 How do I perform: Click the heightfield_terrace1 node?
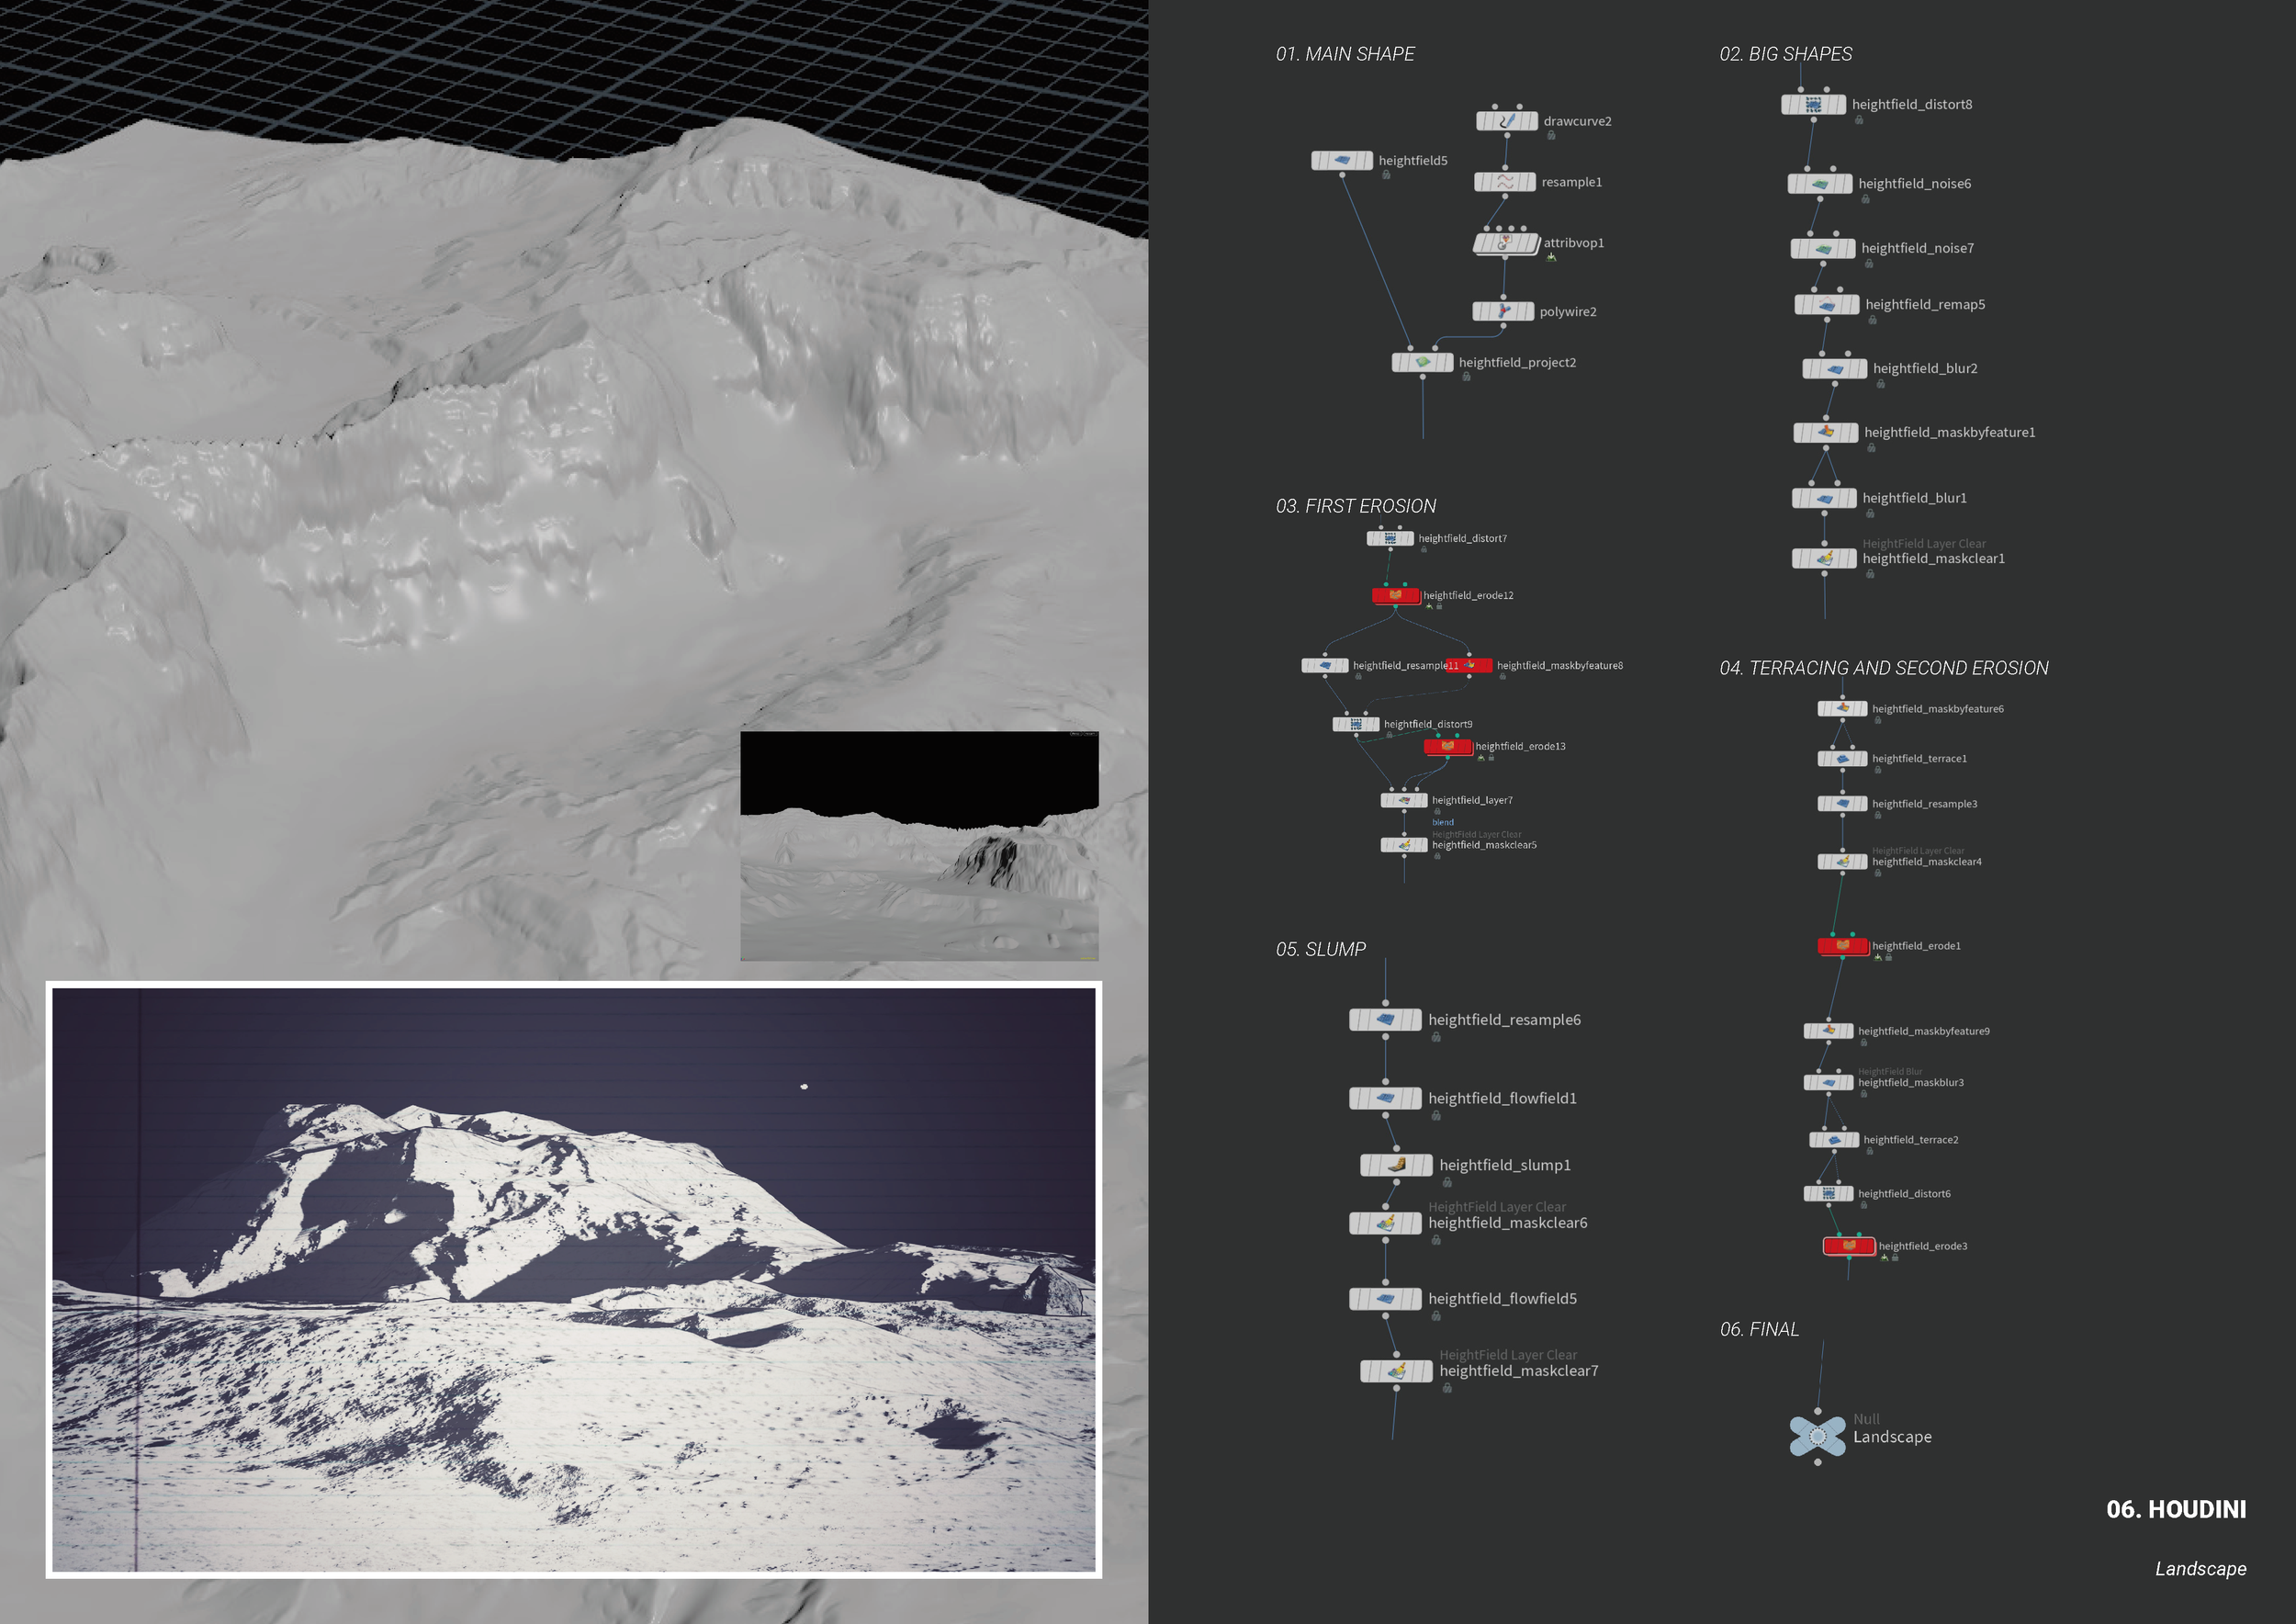tap(1842, 759)
